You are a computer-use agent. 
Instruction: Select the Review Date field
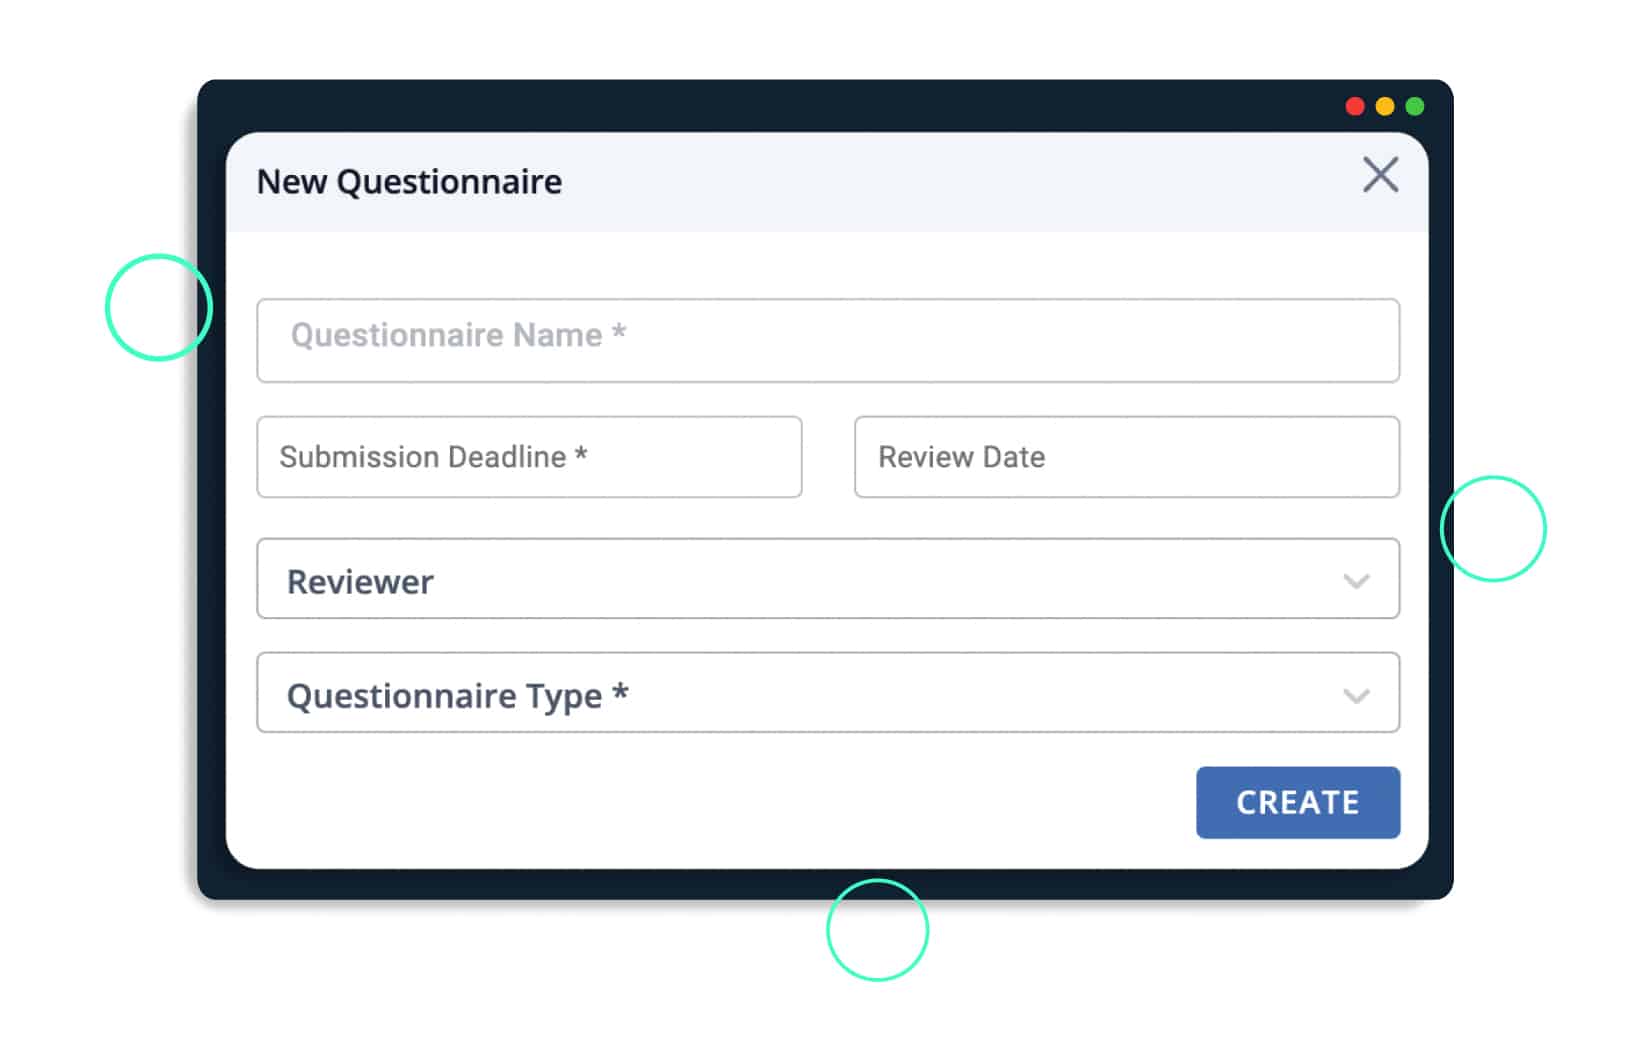(x=1127, y=457)
